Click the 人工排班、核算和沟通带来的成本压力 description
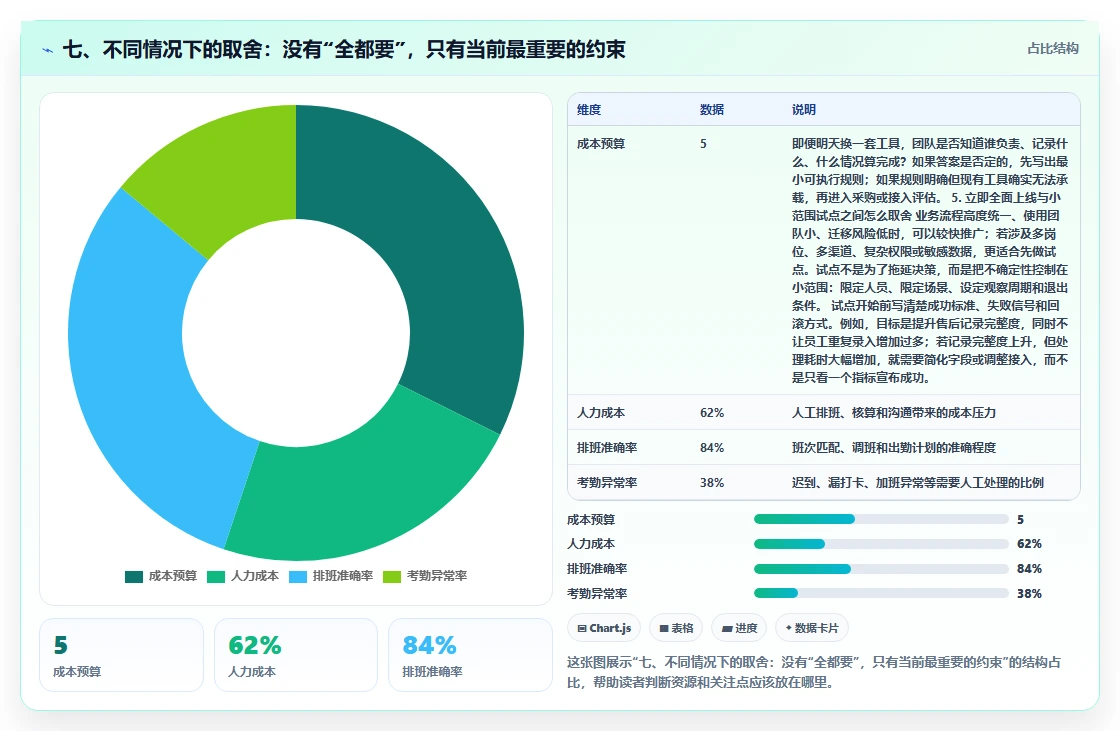The width and height of the screenshot is (1120, 731). pos(894,412)
